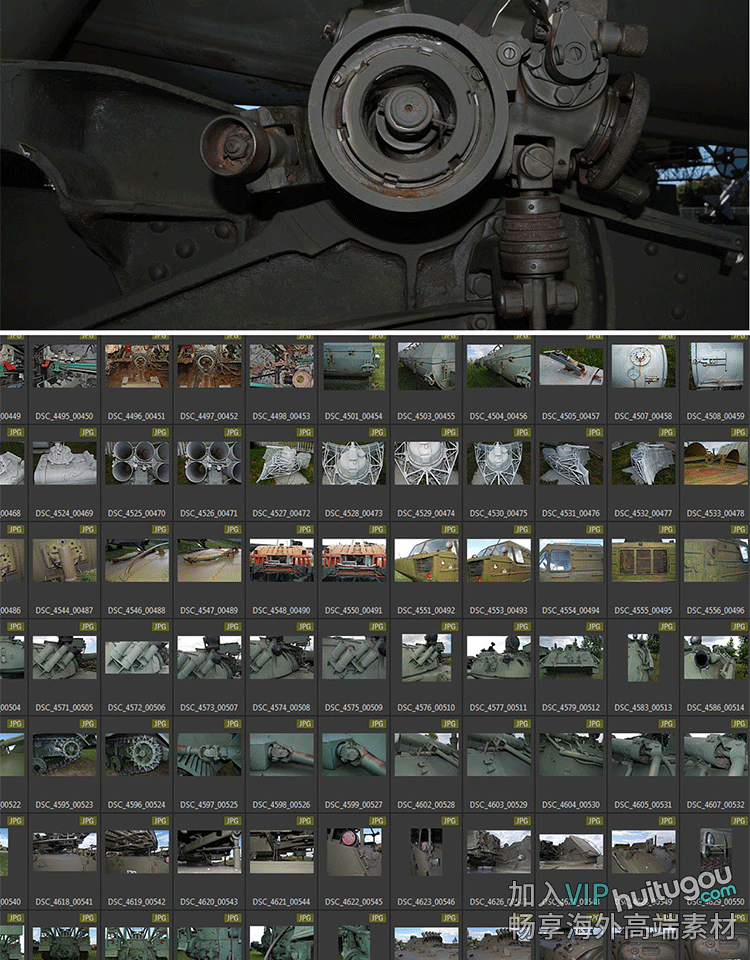This screenshot has width=750, height=960.
Task: Select the orange vehicle thumbnail DSC_4548_00490
Action: coord(282,560)
